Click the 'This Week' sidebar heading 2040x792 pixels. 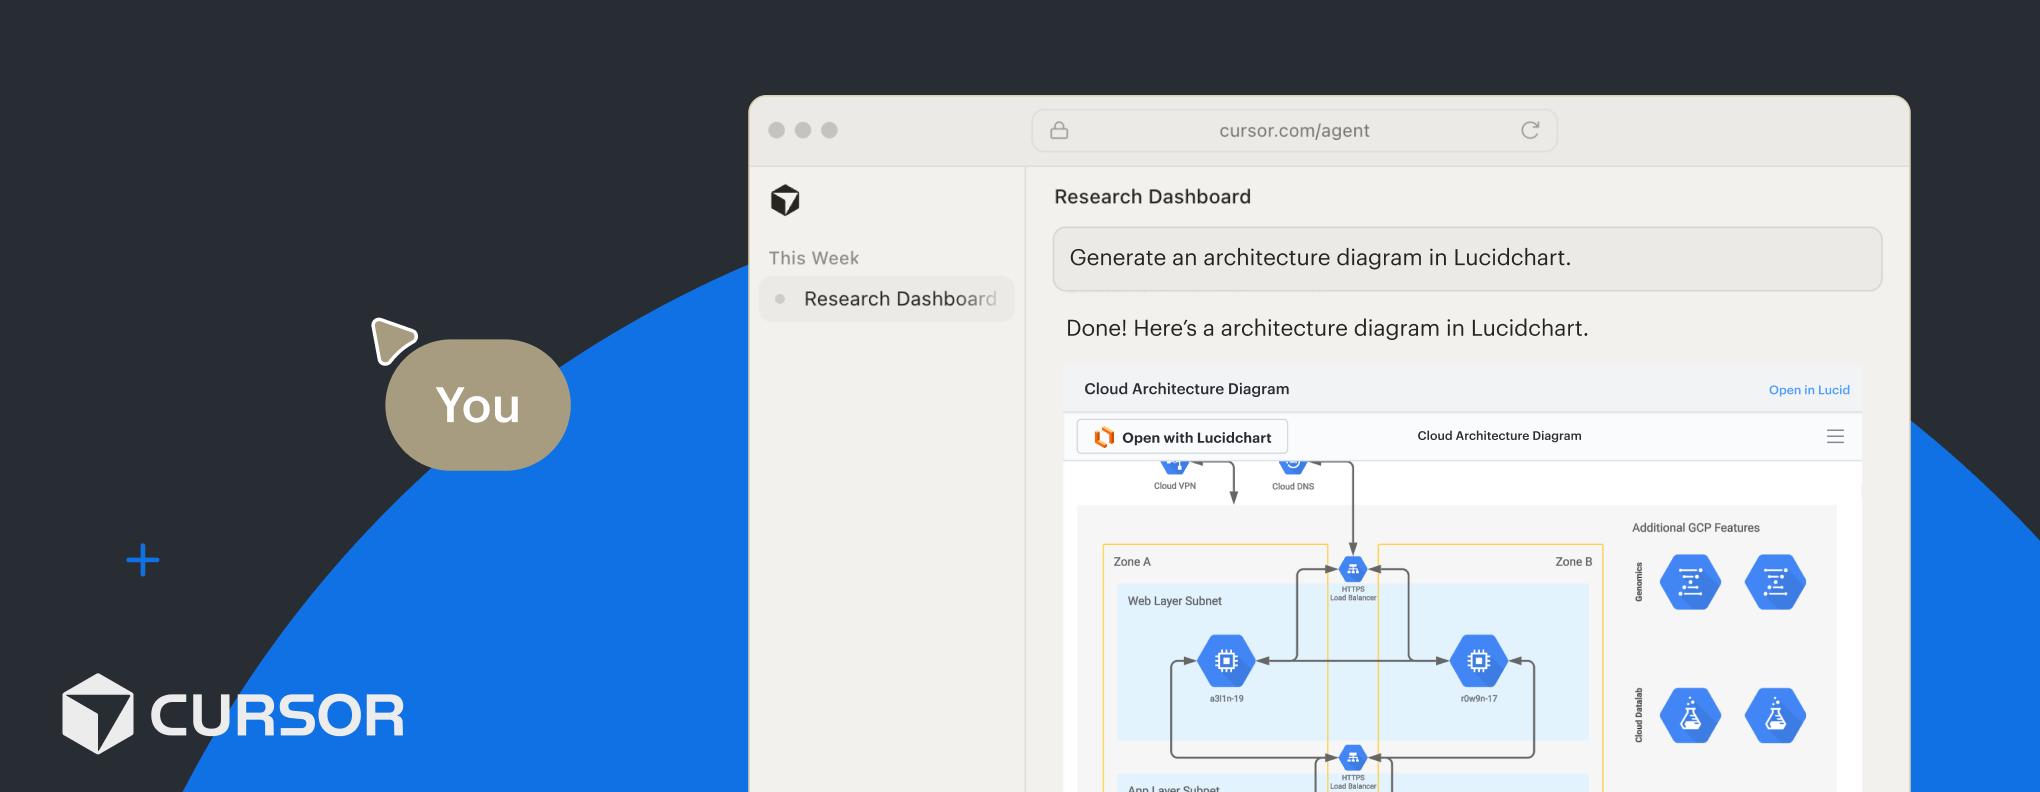[x=813, y=258]
